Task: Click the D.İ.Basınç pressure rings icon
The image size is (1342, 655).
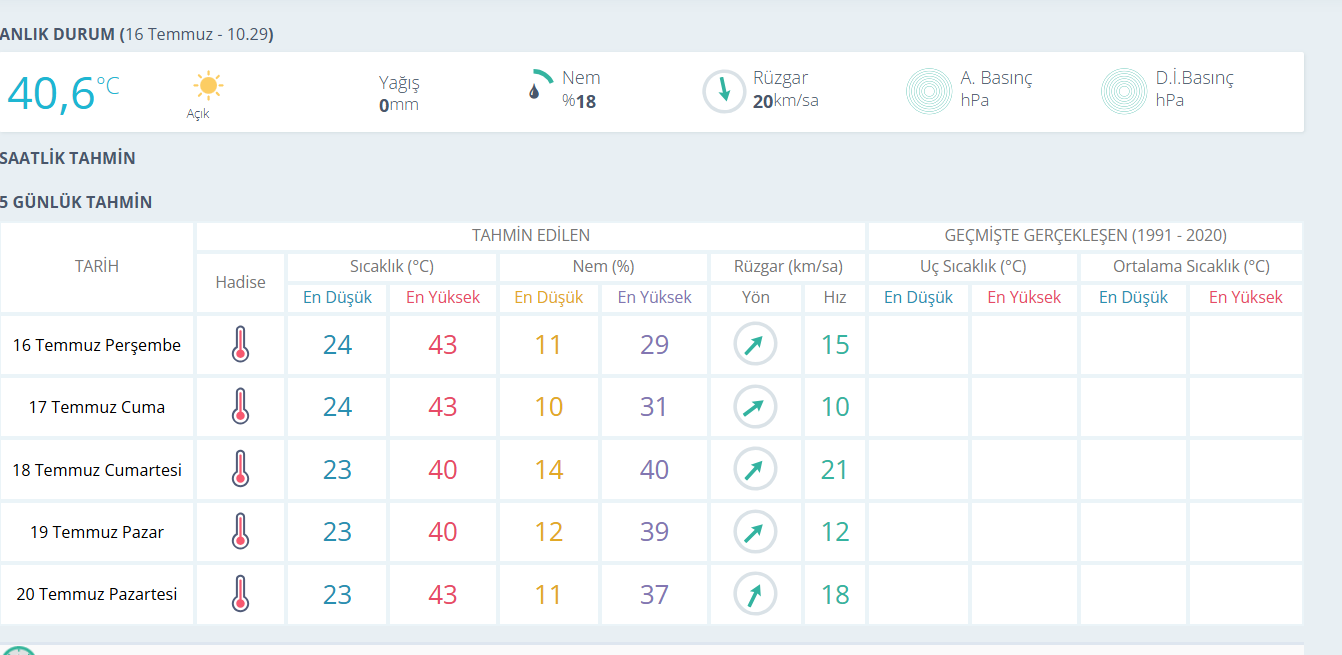Action: tap(1124, 91)
